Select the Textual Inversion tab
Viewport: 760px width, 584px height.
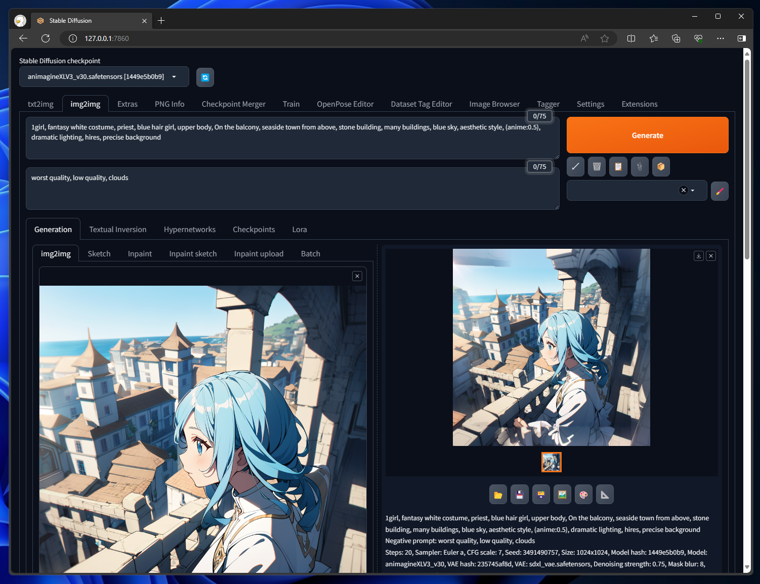118,230
